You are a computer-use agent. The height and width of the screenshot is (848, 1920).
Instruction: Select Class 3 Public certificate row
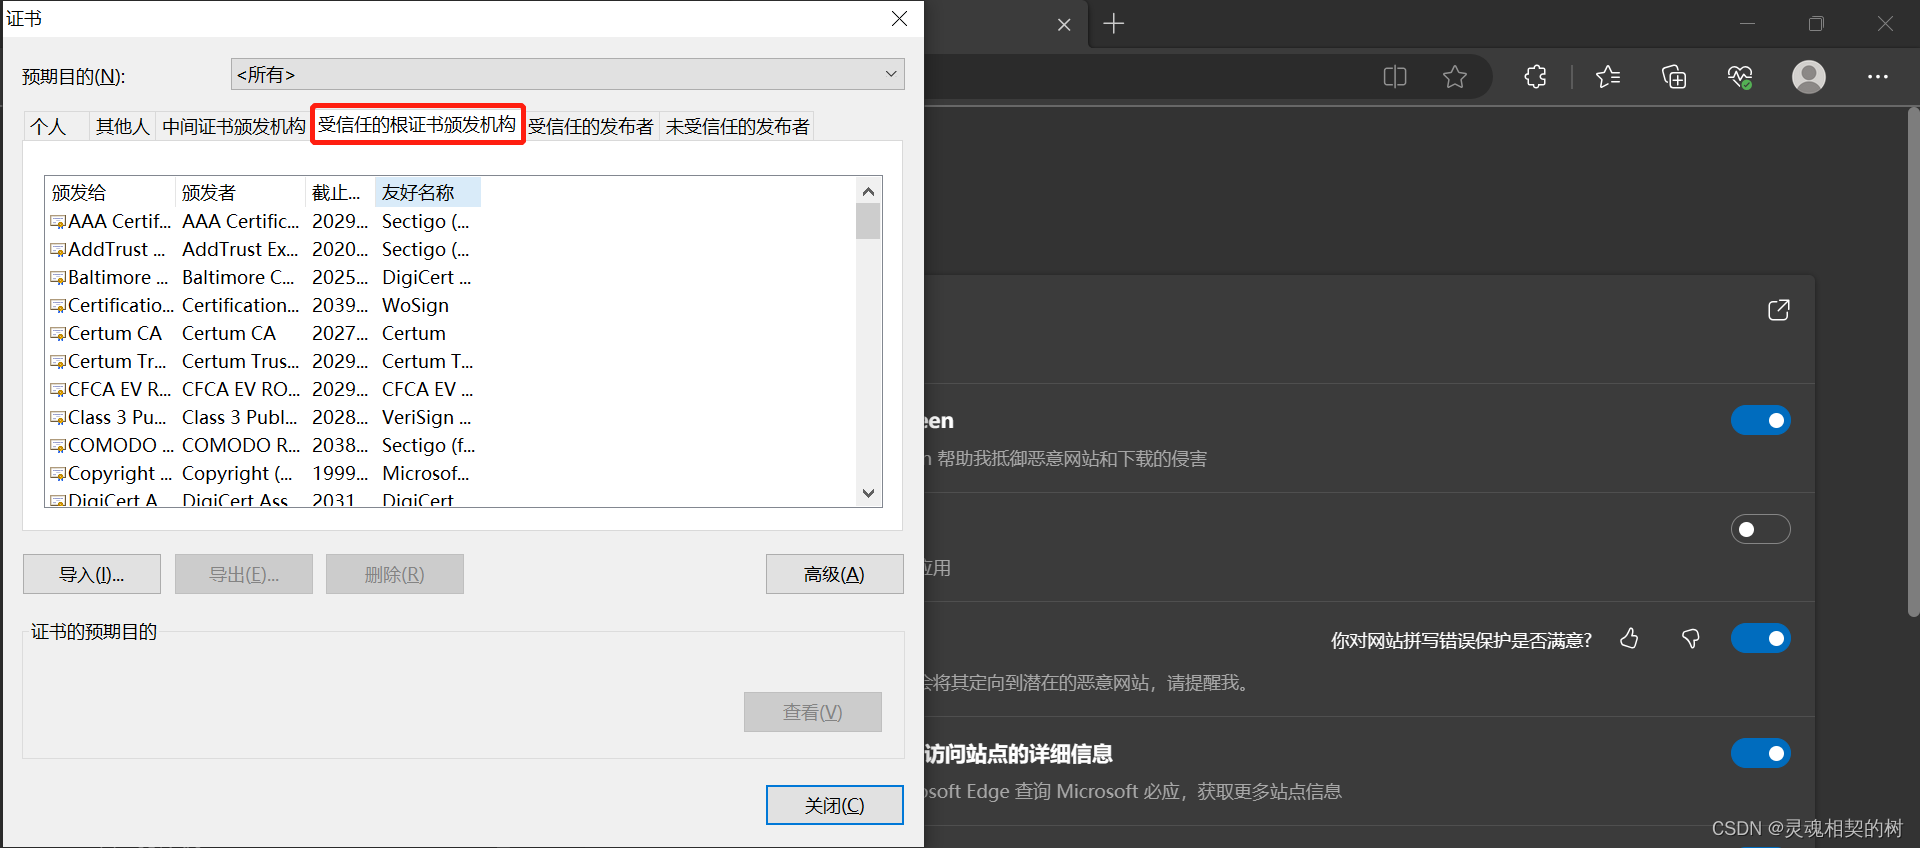[265, 417]
